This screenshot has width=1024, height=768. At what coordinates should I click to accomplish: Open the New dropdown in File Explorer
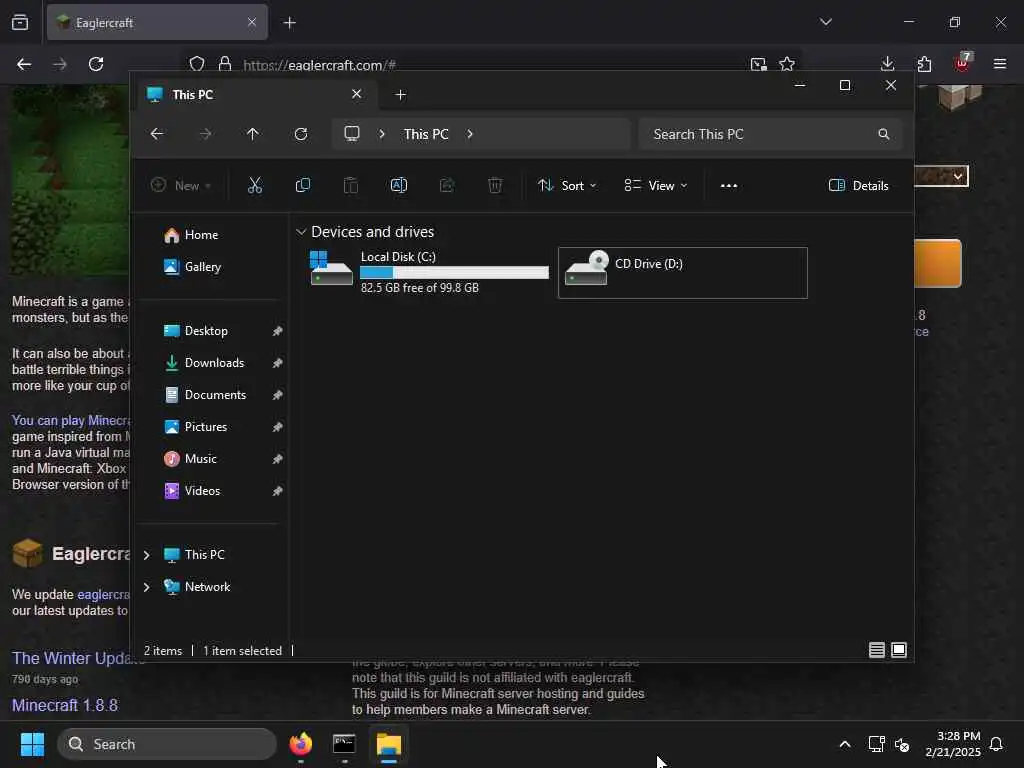pyautogui.click(x=181, y=185)
